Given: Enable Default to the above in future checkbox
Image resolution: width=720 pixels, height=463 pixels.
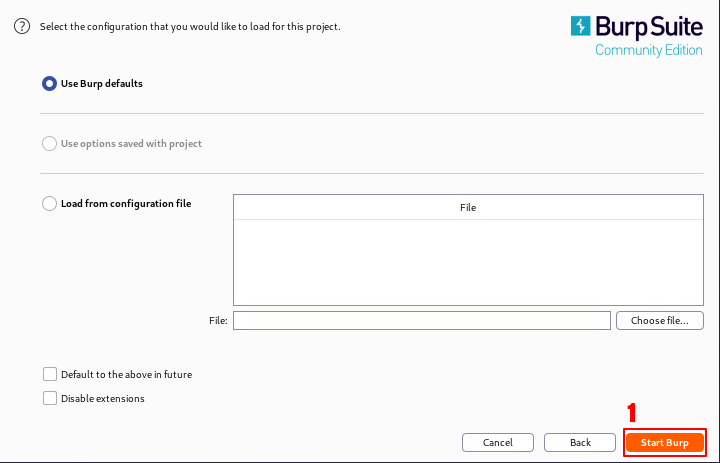Looking at the screenshot, I should click(x=50, y=374).
